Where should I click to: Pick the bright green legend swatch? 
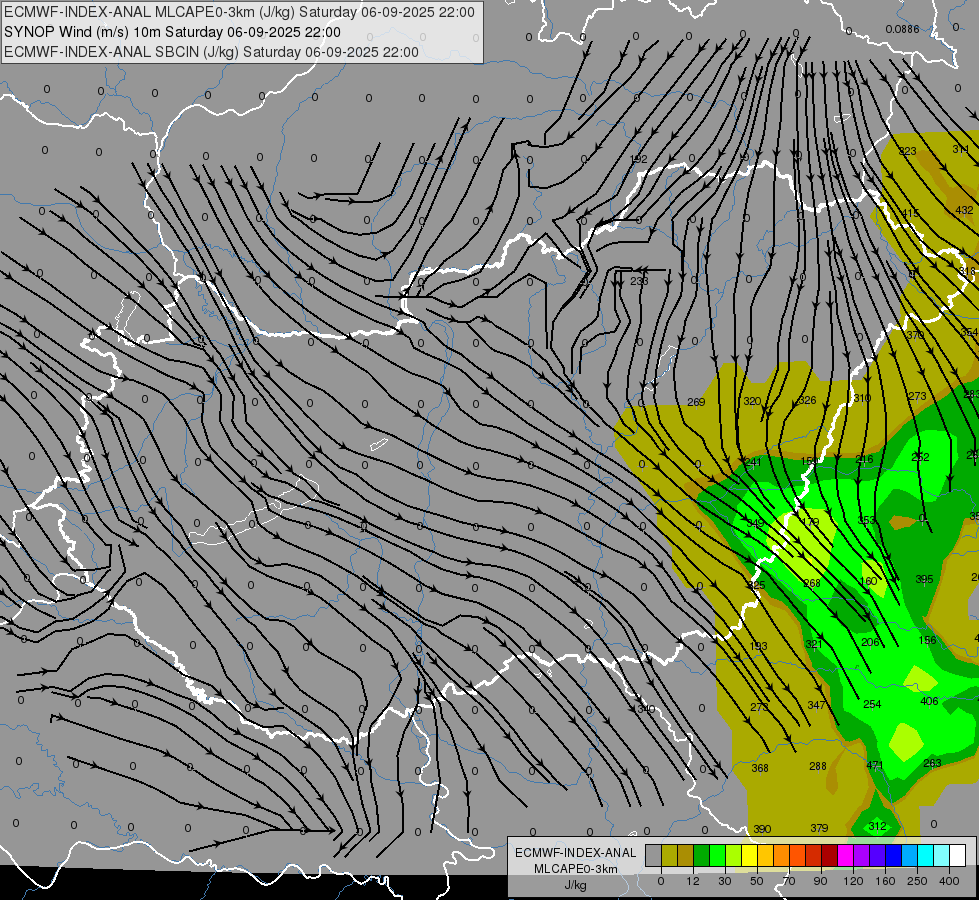[x=717, y=855]
